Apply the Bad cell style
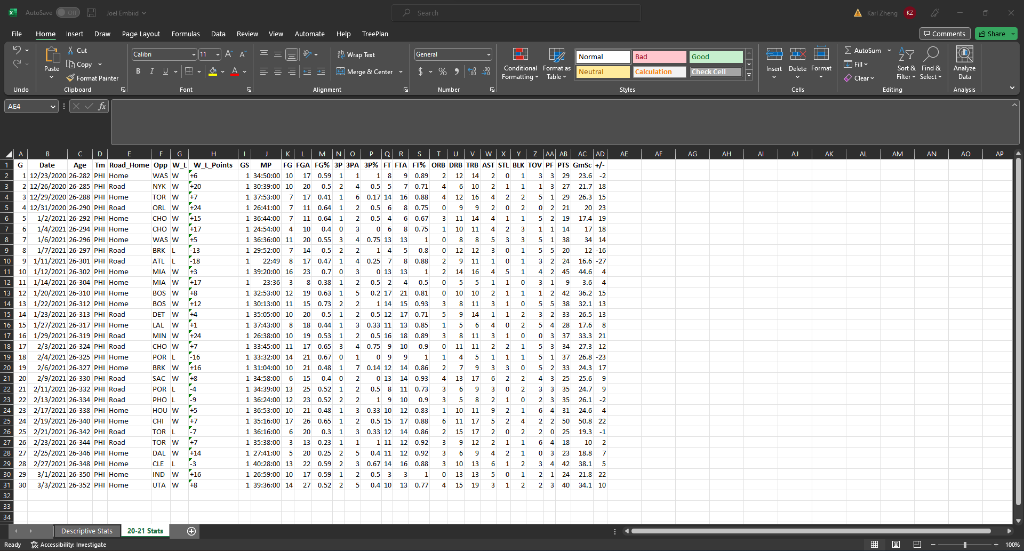 point(660,57)
